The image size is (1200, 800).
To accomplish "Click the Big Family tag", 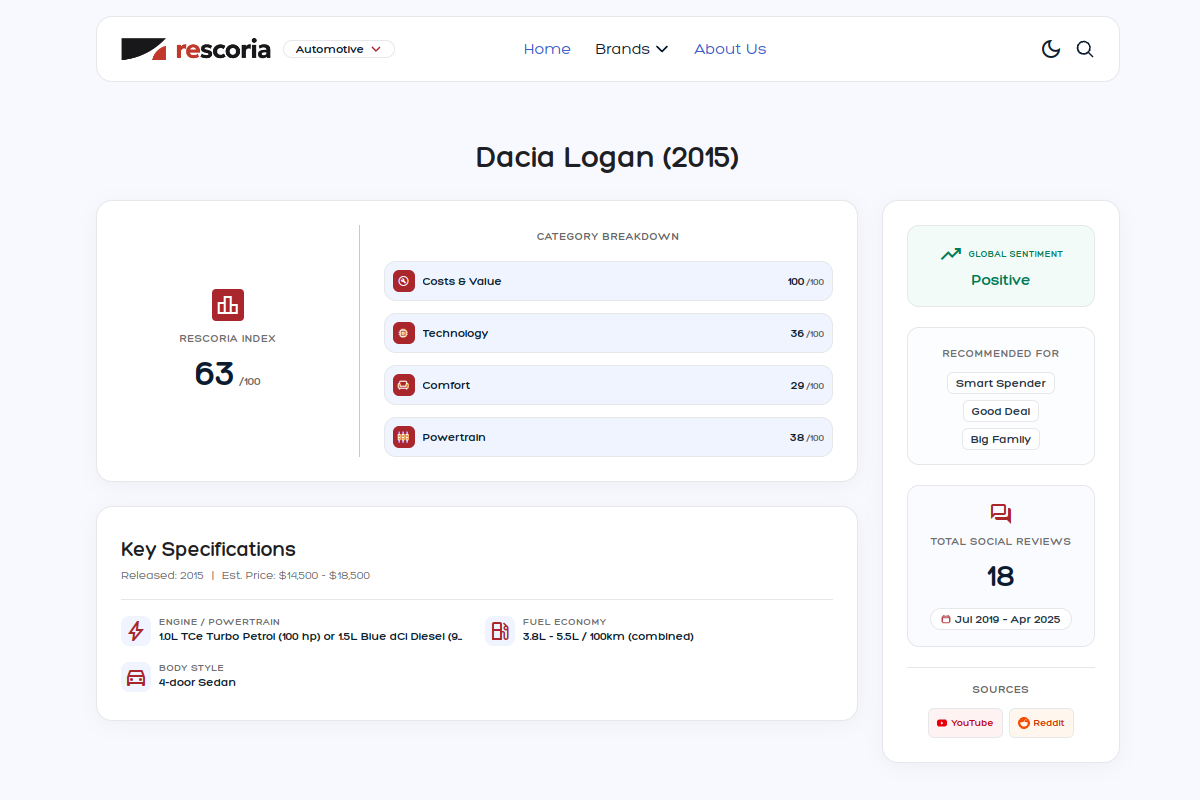I will 1001,439.
